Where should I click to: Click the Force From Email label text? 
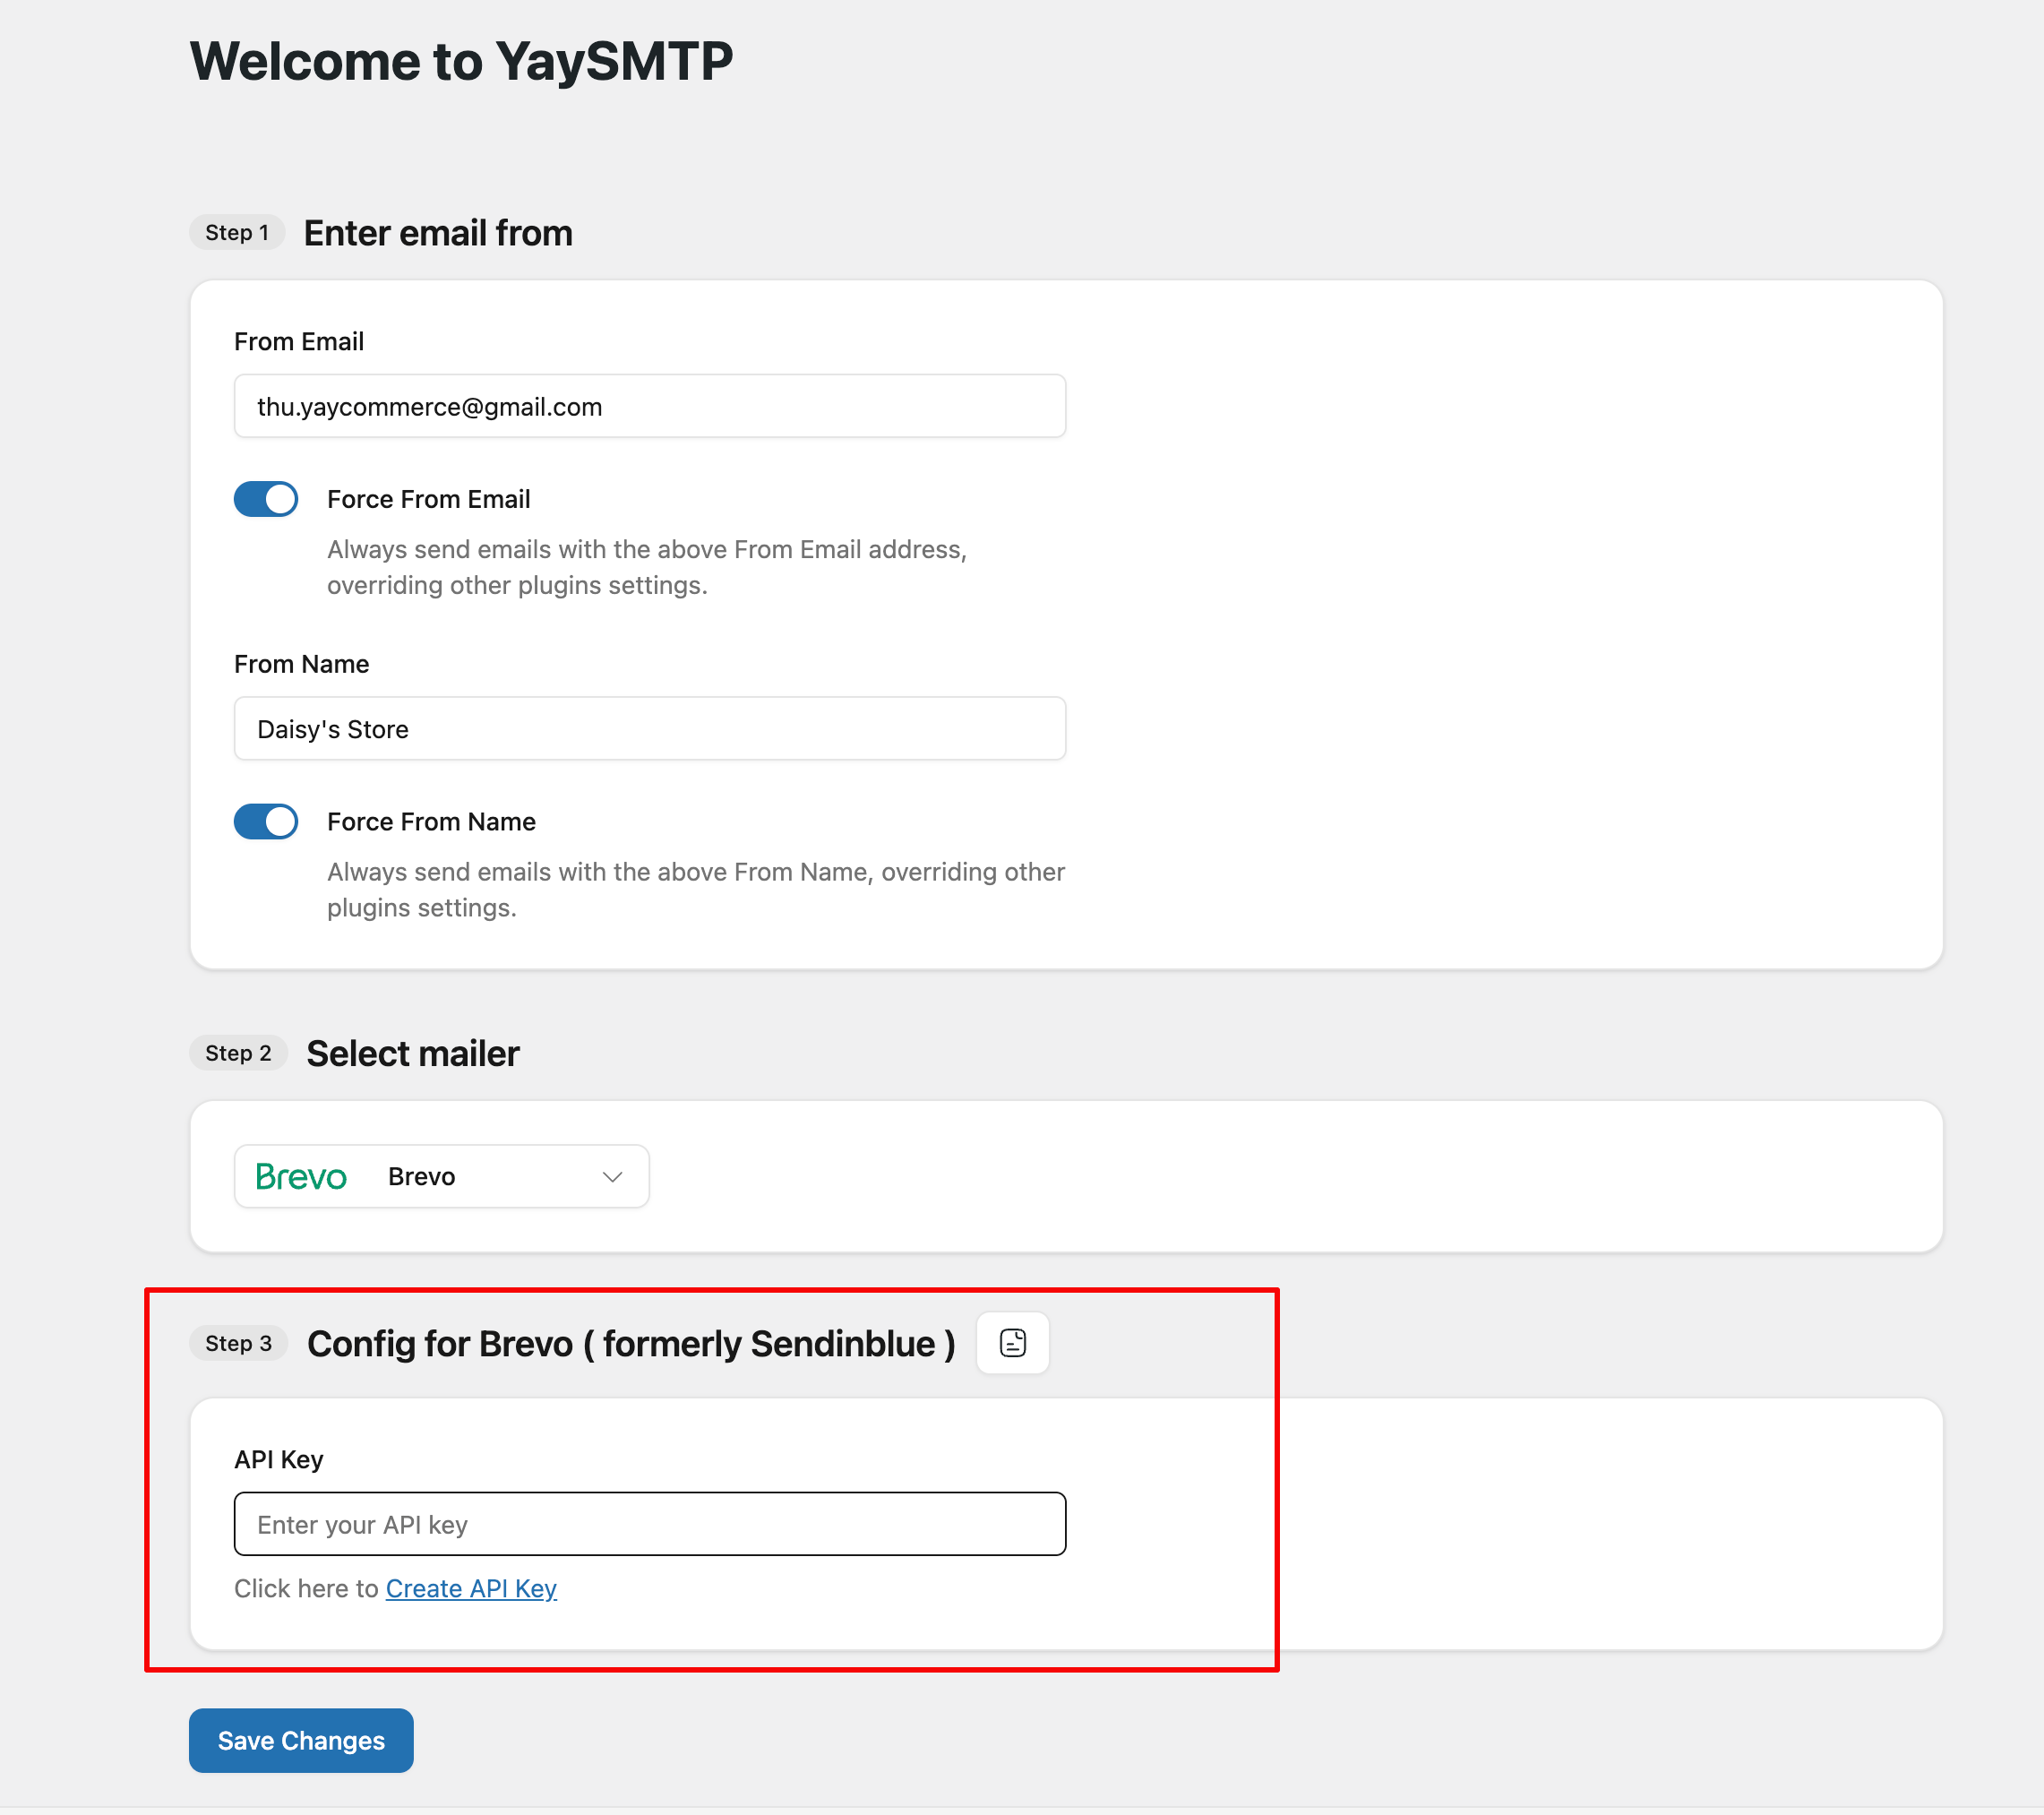(428, 499)
